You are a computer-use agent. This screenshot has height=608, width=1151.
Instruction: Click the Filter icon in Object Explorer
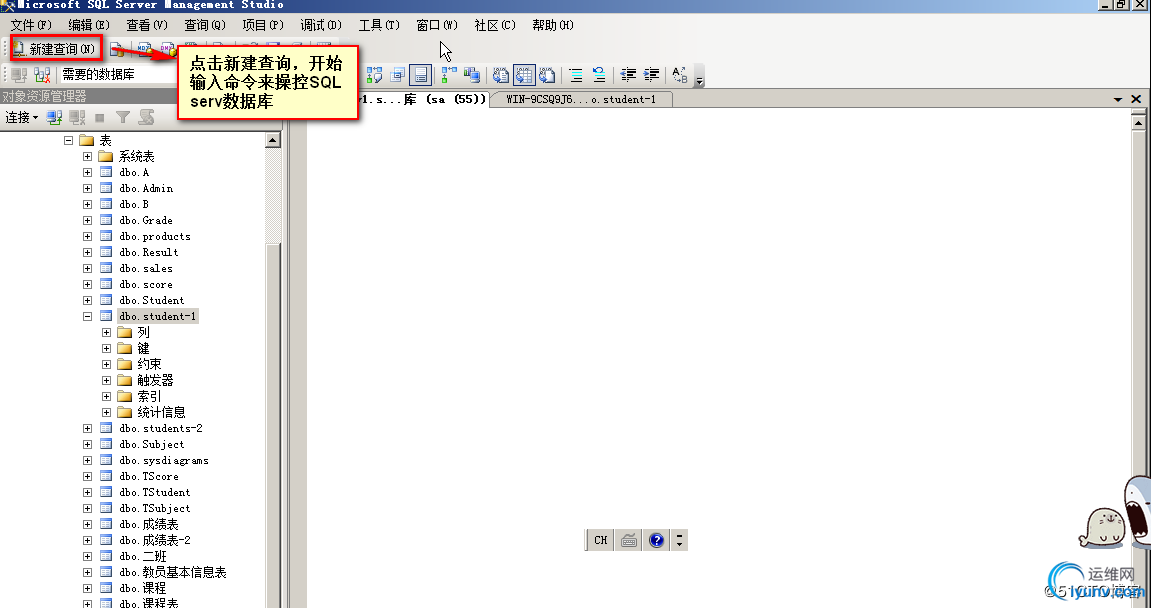123,117
